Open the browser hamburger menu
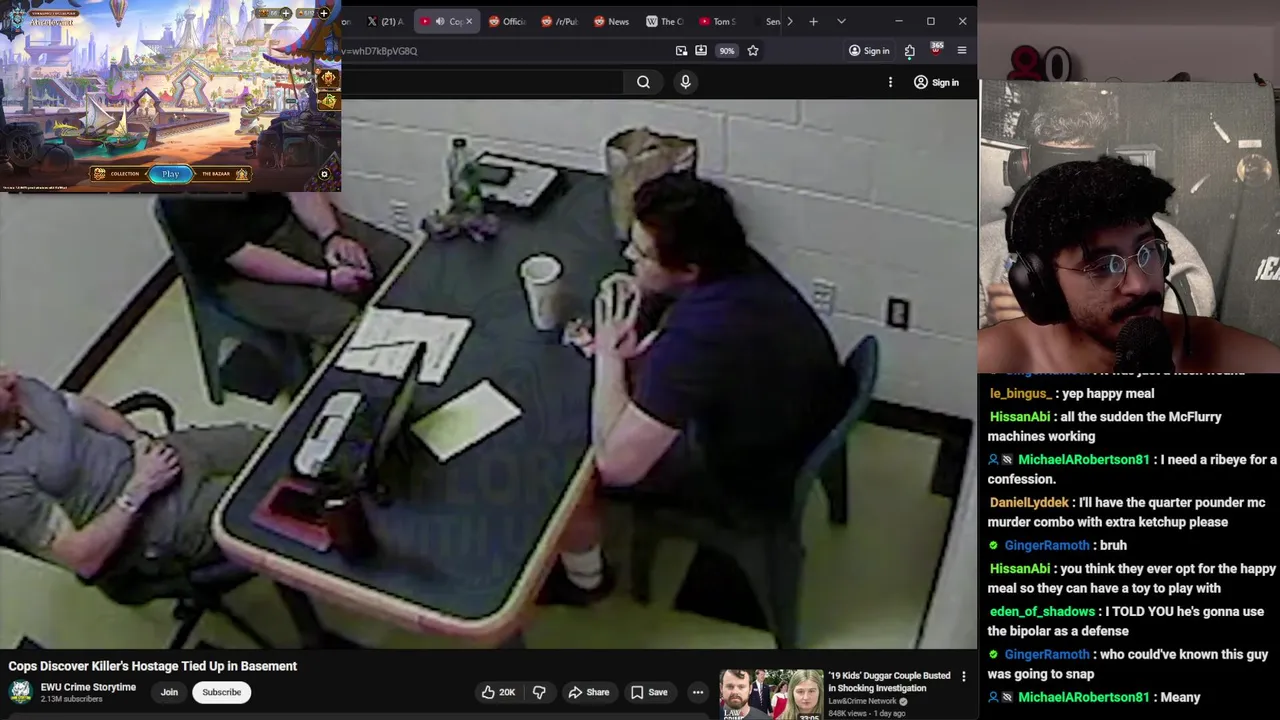 point(962,51)
